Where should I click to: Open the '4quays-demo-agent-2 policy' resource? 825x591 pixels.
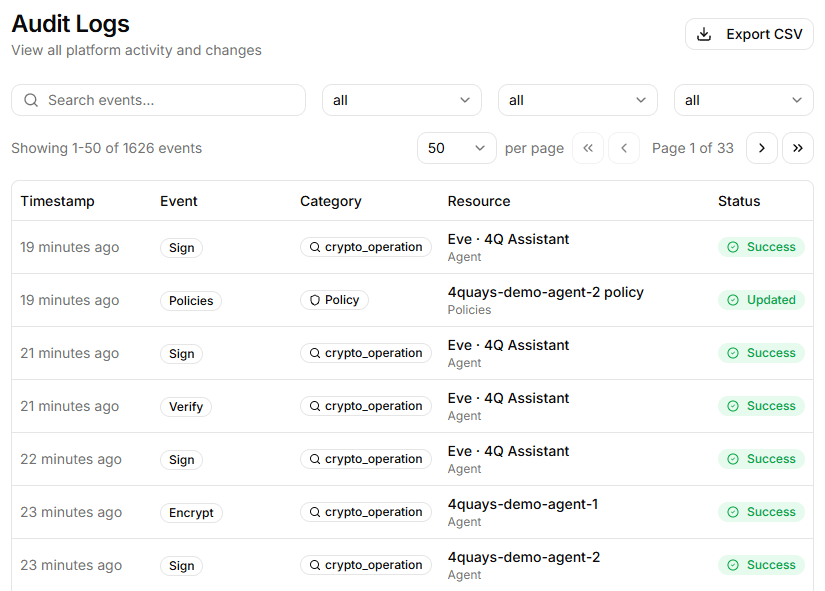[546, 292]
